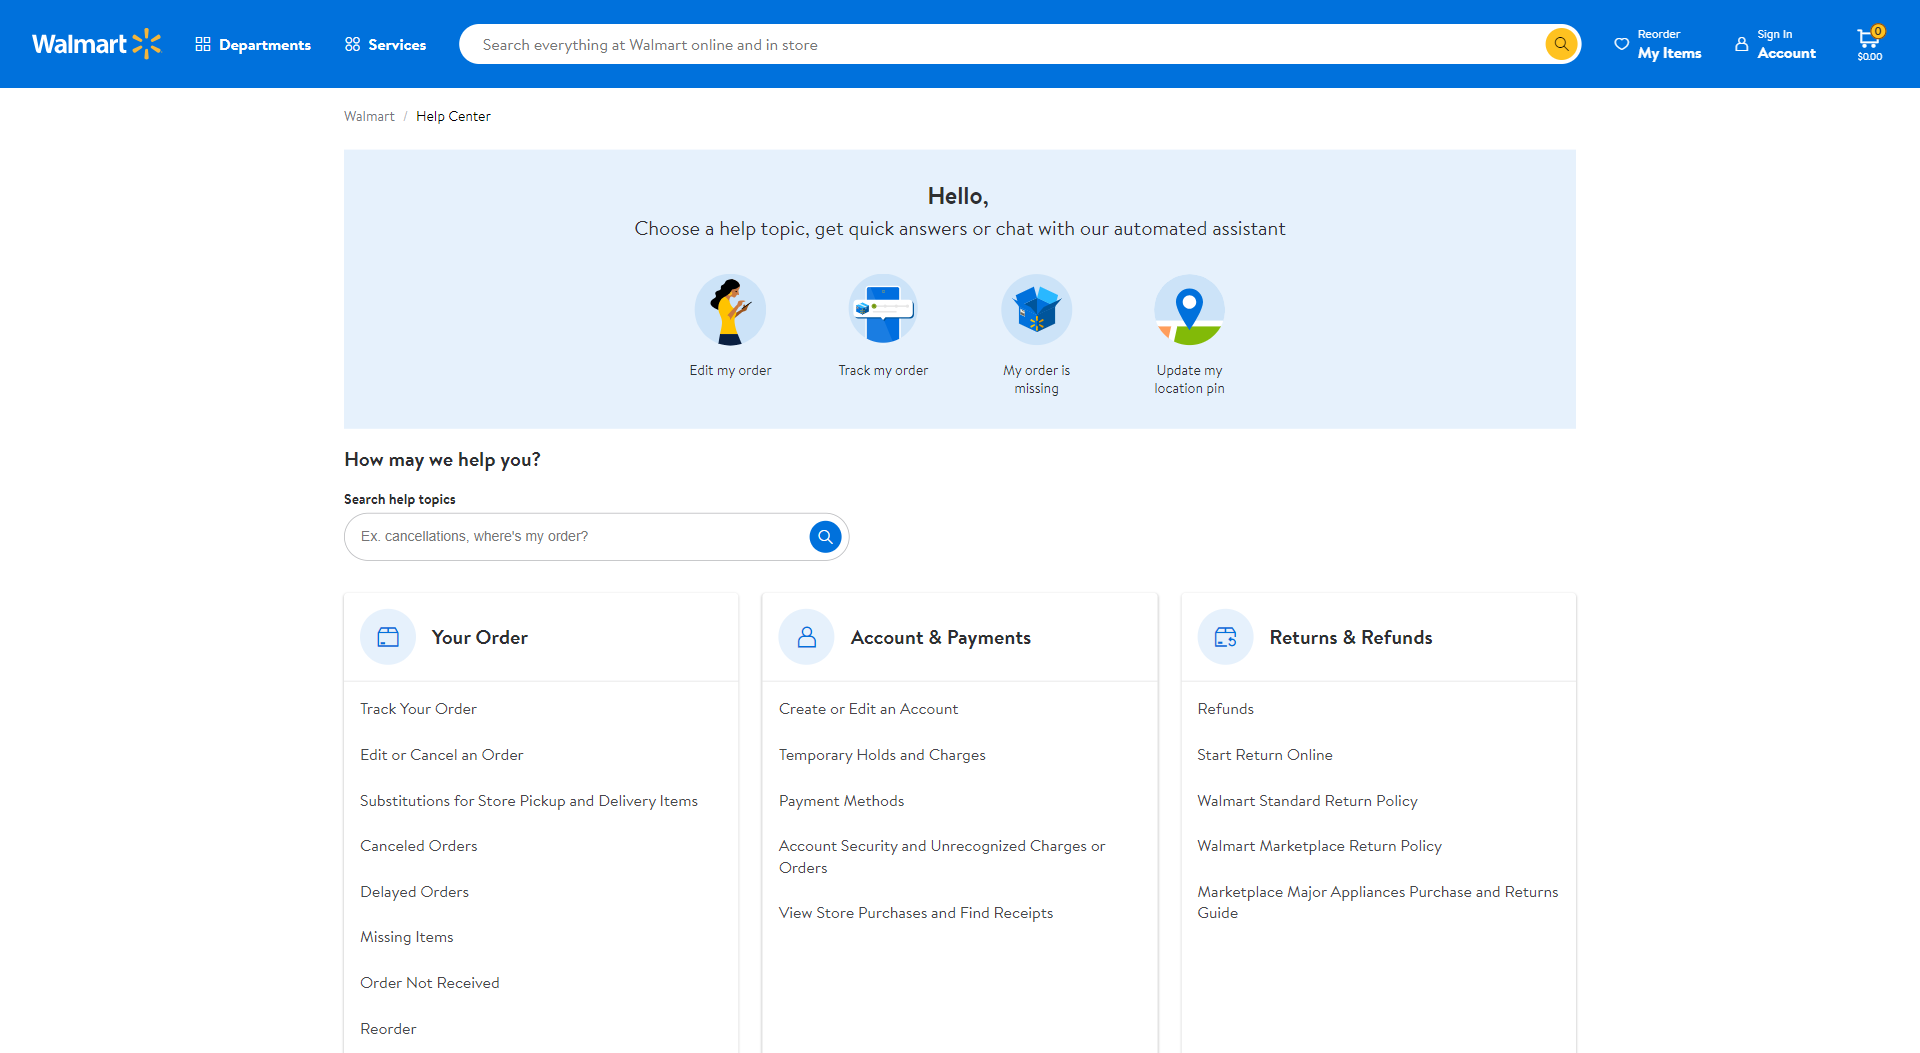Image resolution: width=1920 pixels, height=1053 pixels.
Task: Open Account Security and Unrecognized Charges topic
Action: tap(942, 857)
